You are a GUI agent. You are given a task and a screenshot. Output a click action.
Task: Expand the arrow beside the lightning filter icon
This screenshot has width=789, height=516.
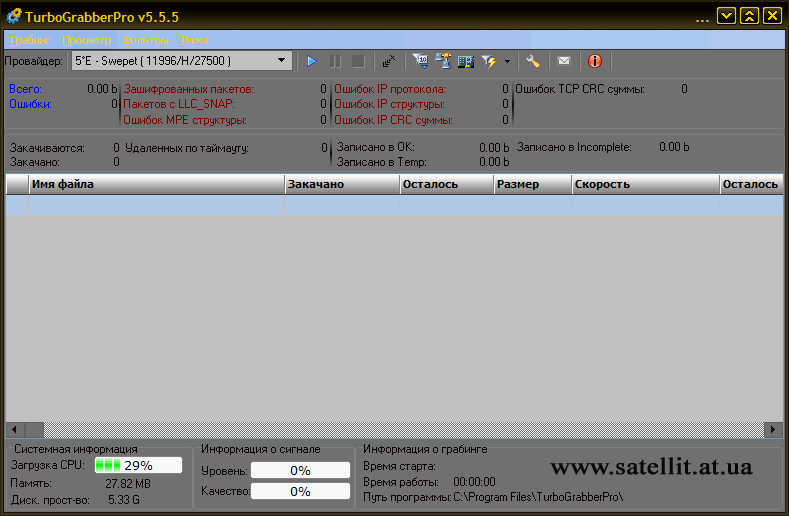pos(507,61)
